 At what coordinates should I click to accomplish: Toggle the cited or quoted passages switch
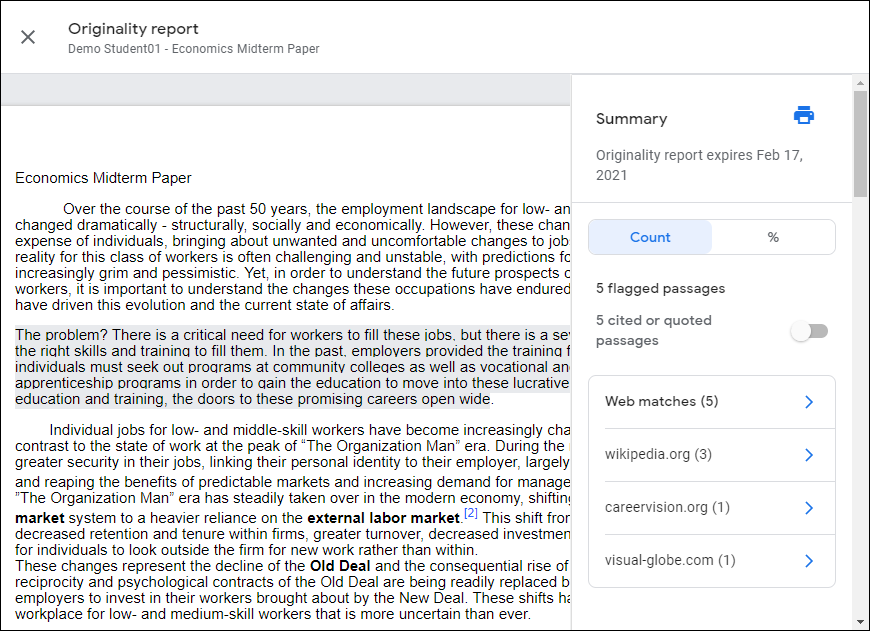click(x=809, y=329)
